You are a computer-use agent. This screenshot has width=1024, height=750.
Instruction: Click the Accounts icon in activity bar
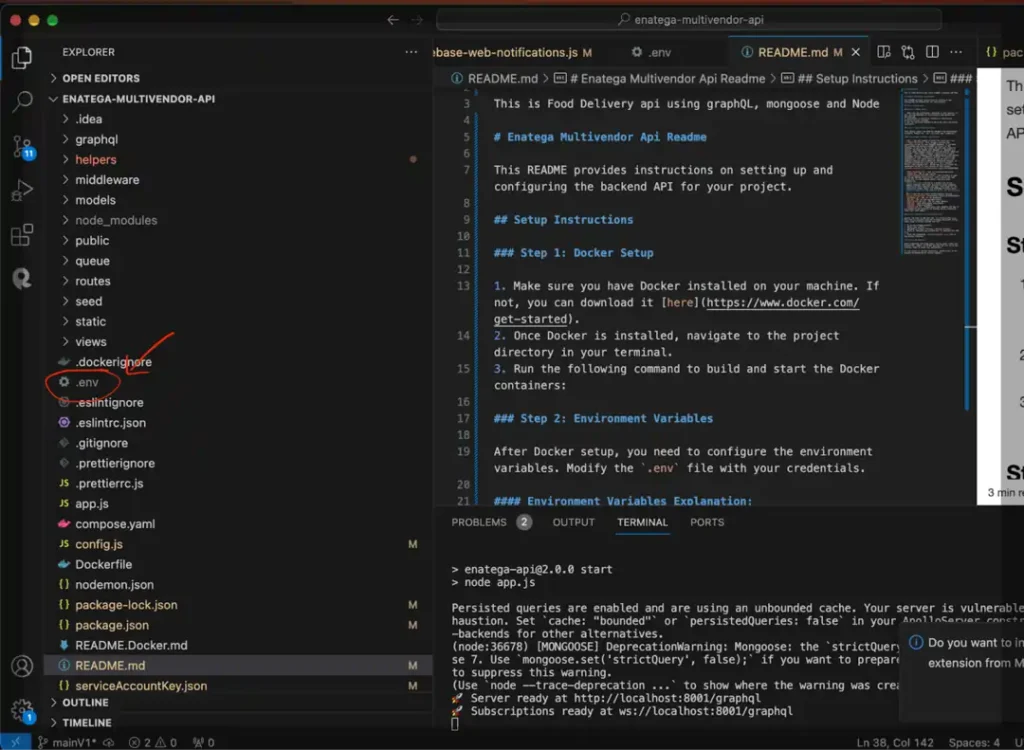(x=22, y=666)
